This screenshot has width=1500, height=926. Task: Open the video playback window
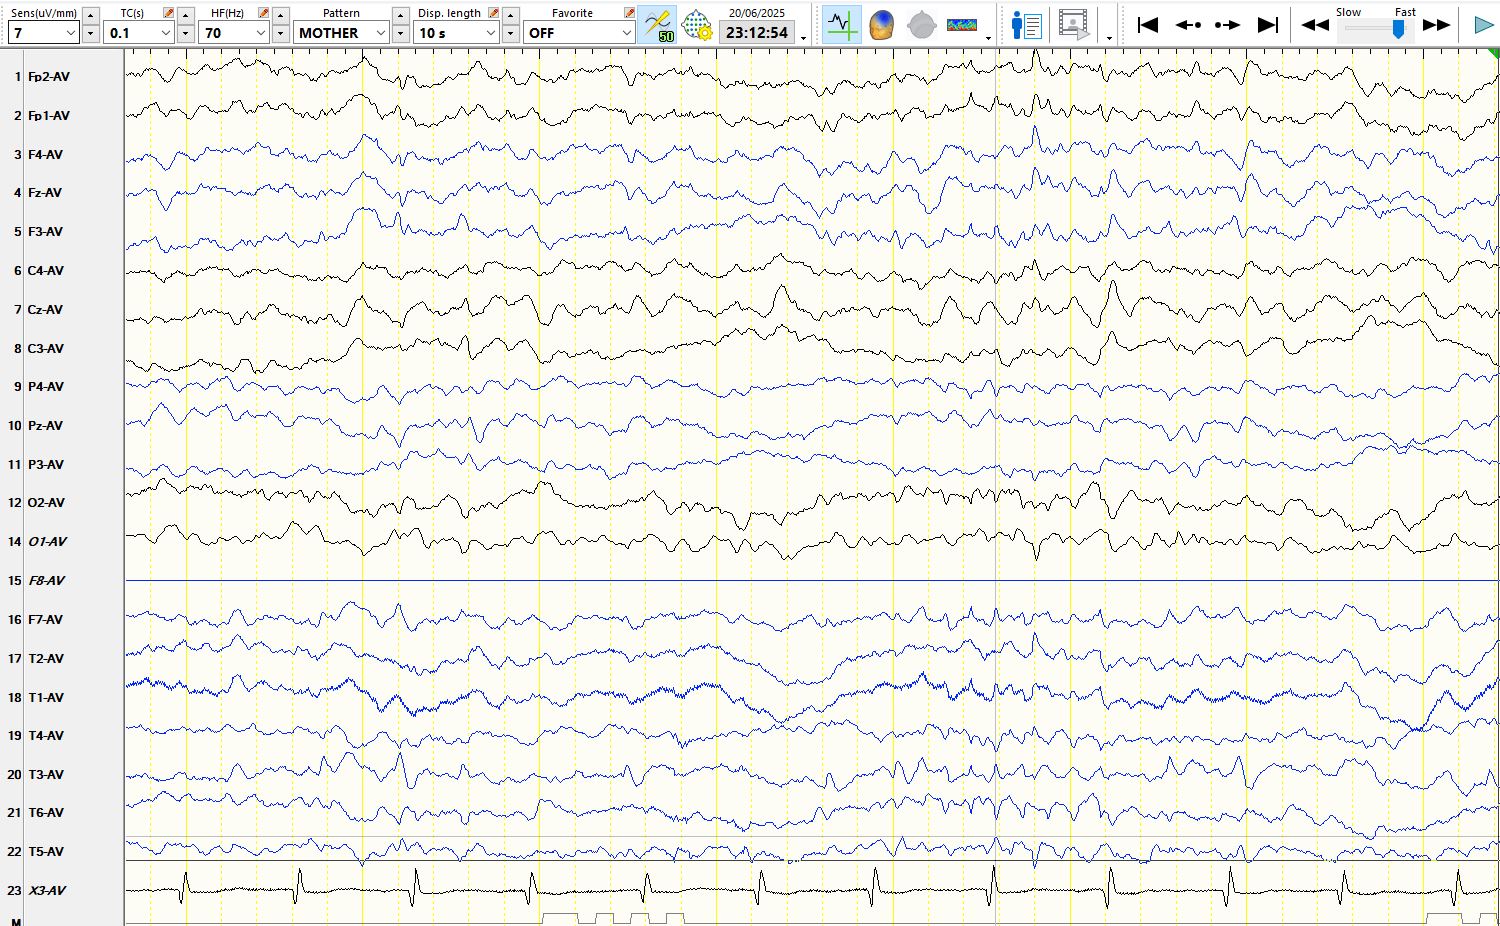click(1073, 25)
